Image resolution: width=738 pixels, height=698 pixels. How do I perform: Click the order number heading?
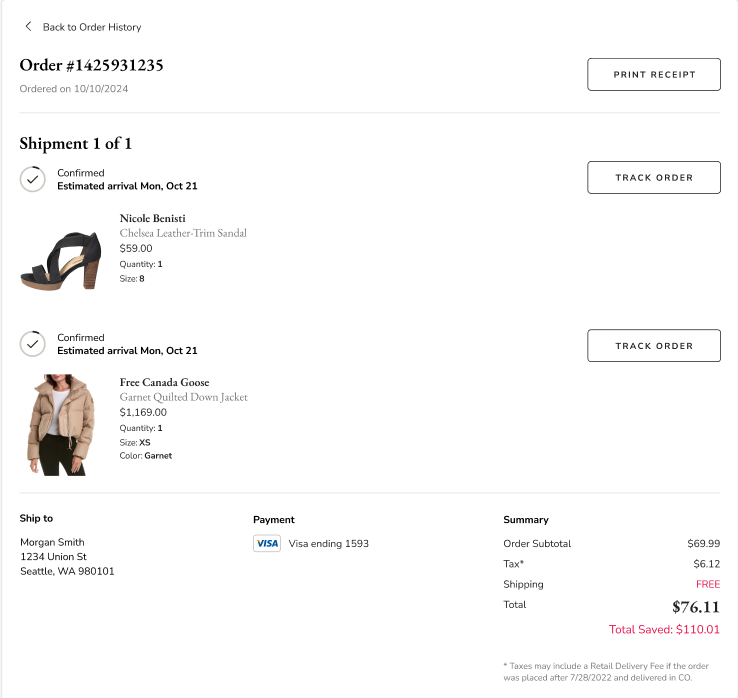(91, 66)
